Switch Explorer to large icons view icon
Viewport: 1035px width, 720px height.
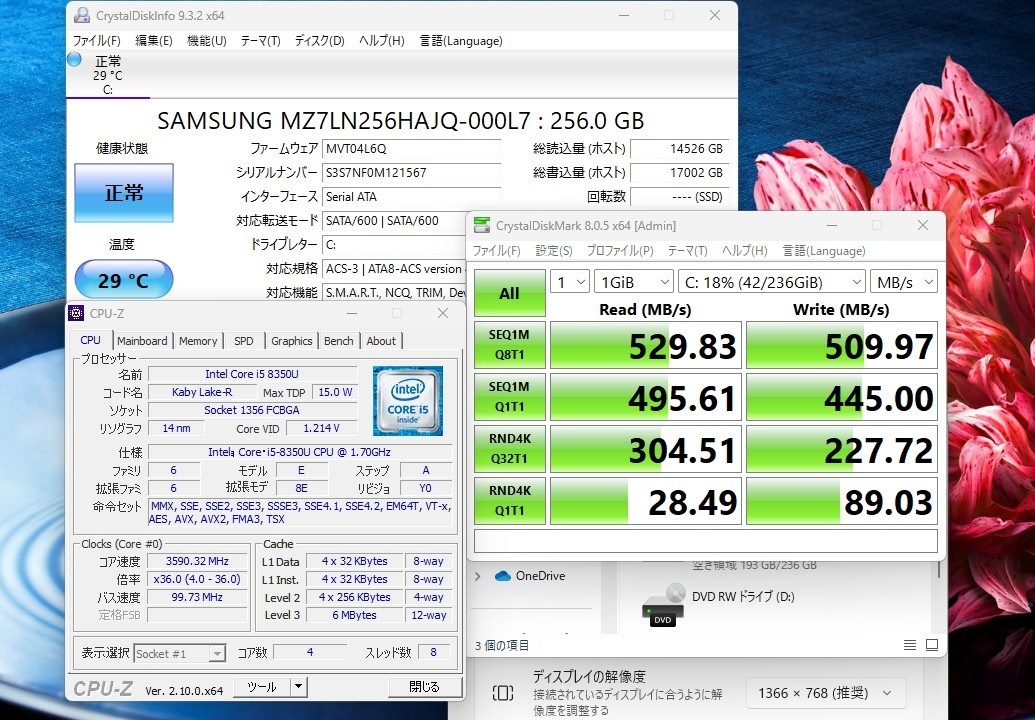[932, 645]
